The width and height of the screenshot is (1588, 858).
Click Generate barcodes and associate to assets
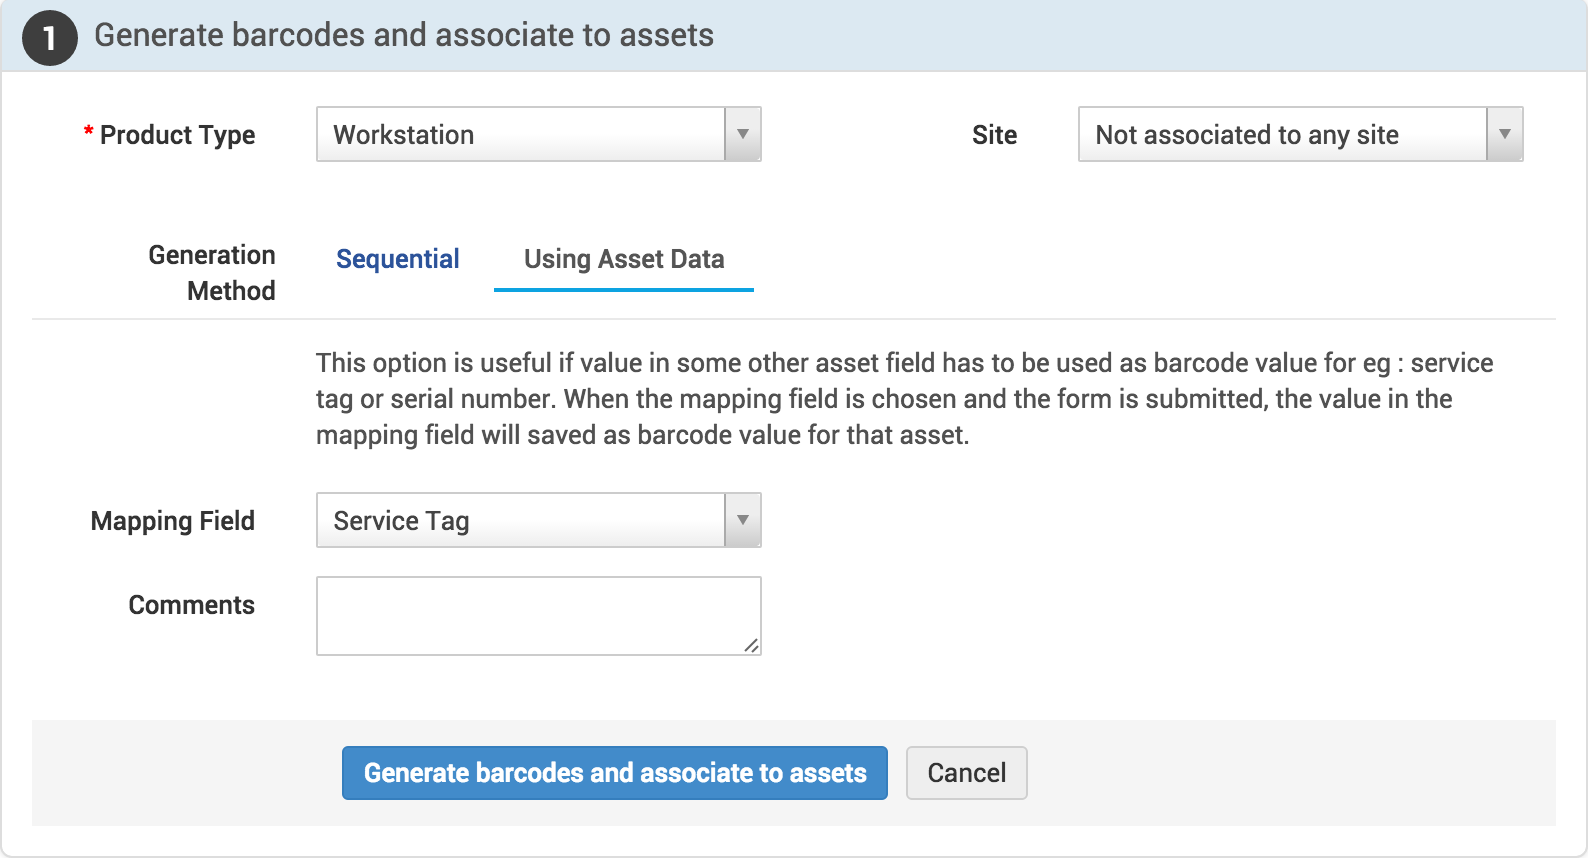coord(615,772)
